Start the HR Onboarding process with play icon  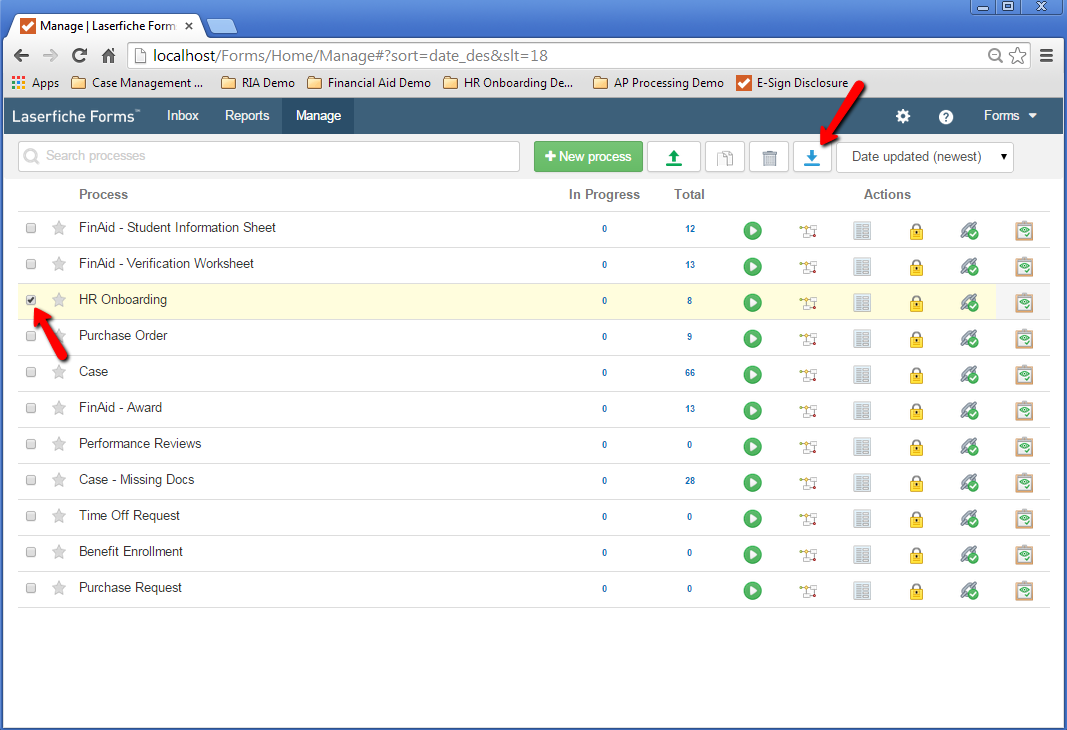(753, 302)
